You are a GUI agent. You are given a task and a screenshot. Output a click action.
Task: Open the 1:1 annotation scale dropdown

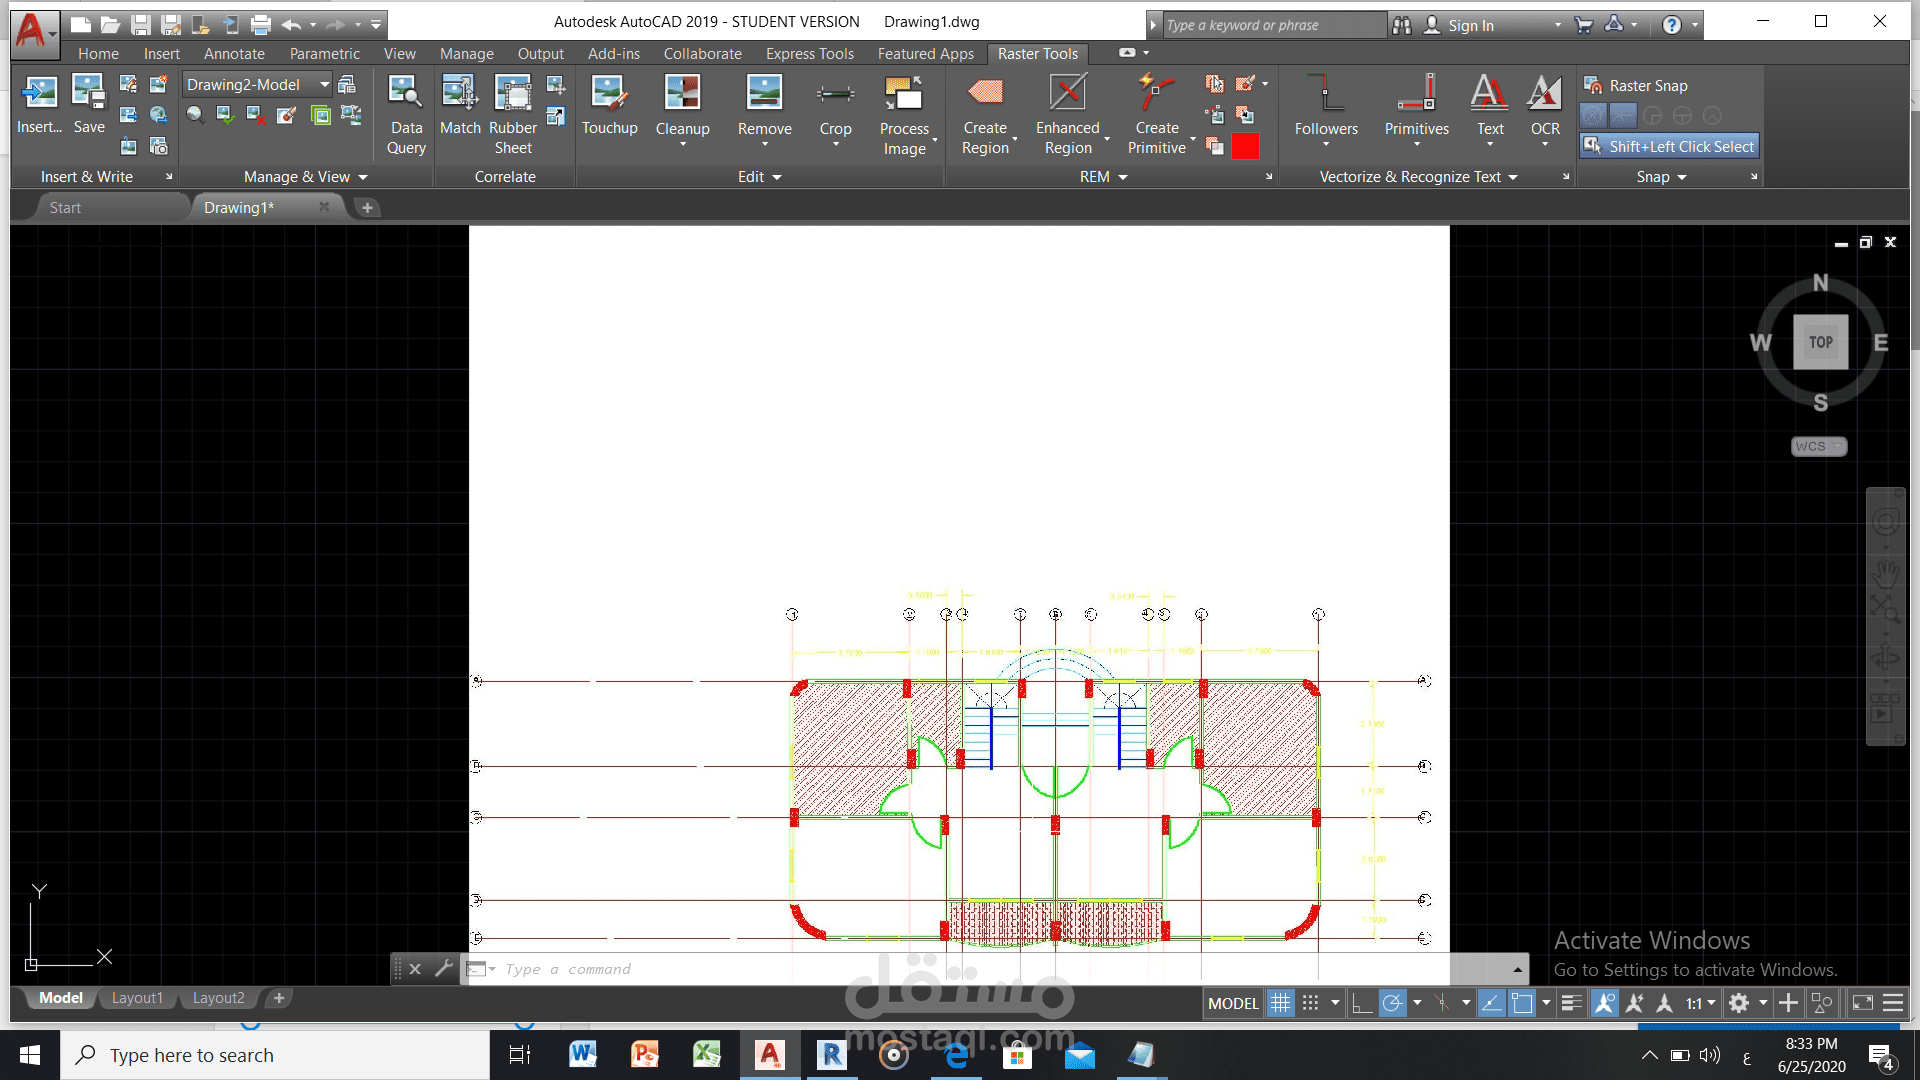coord(1700,1003)
